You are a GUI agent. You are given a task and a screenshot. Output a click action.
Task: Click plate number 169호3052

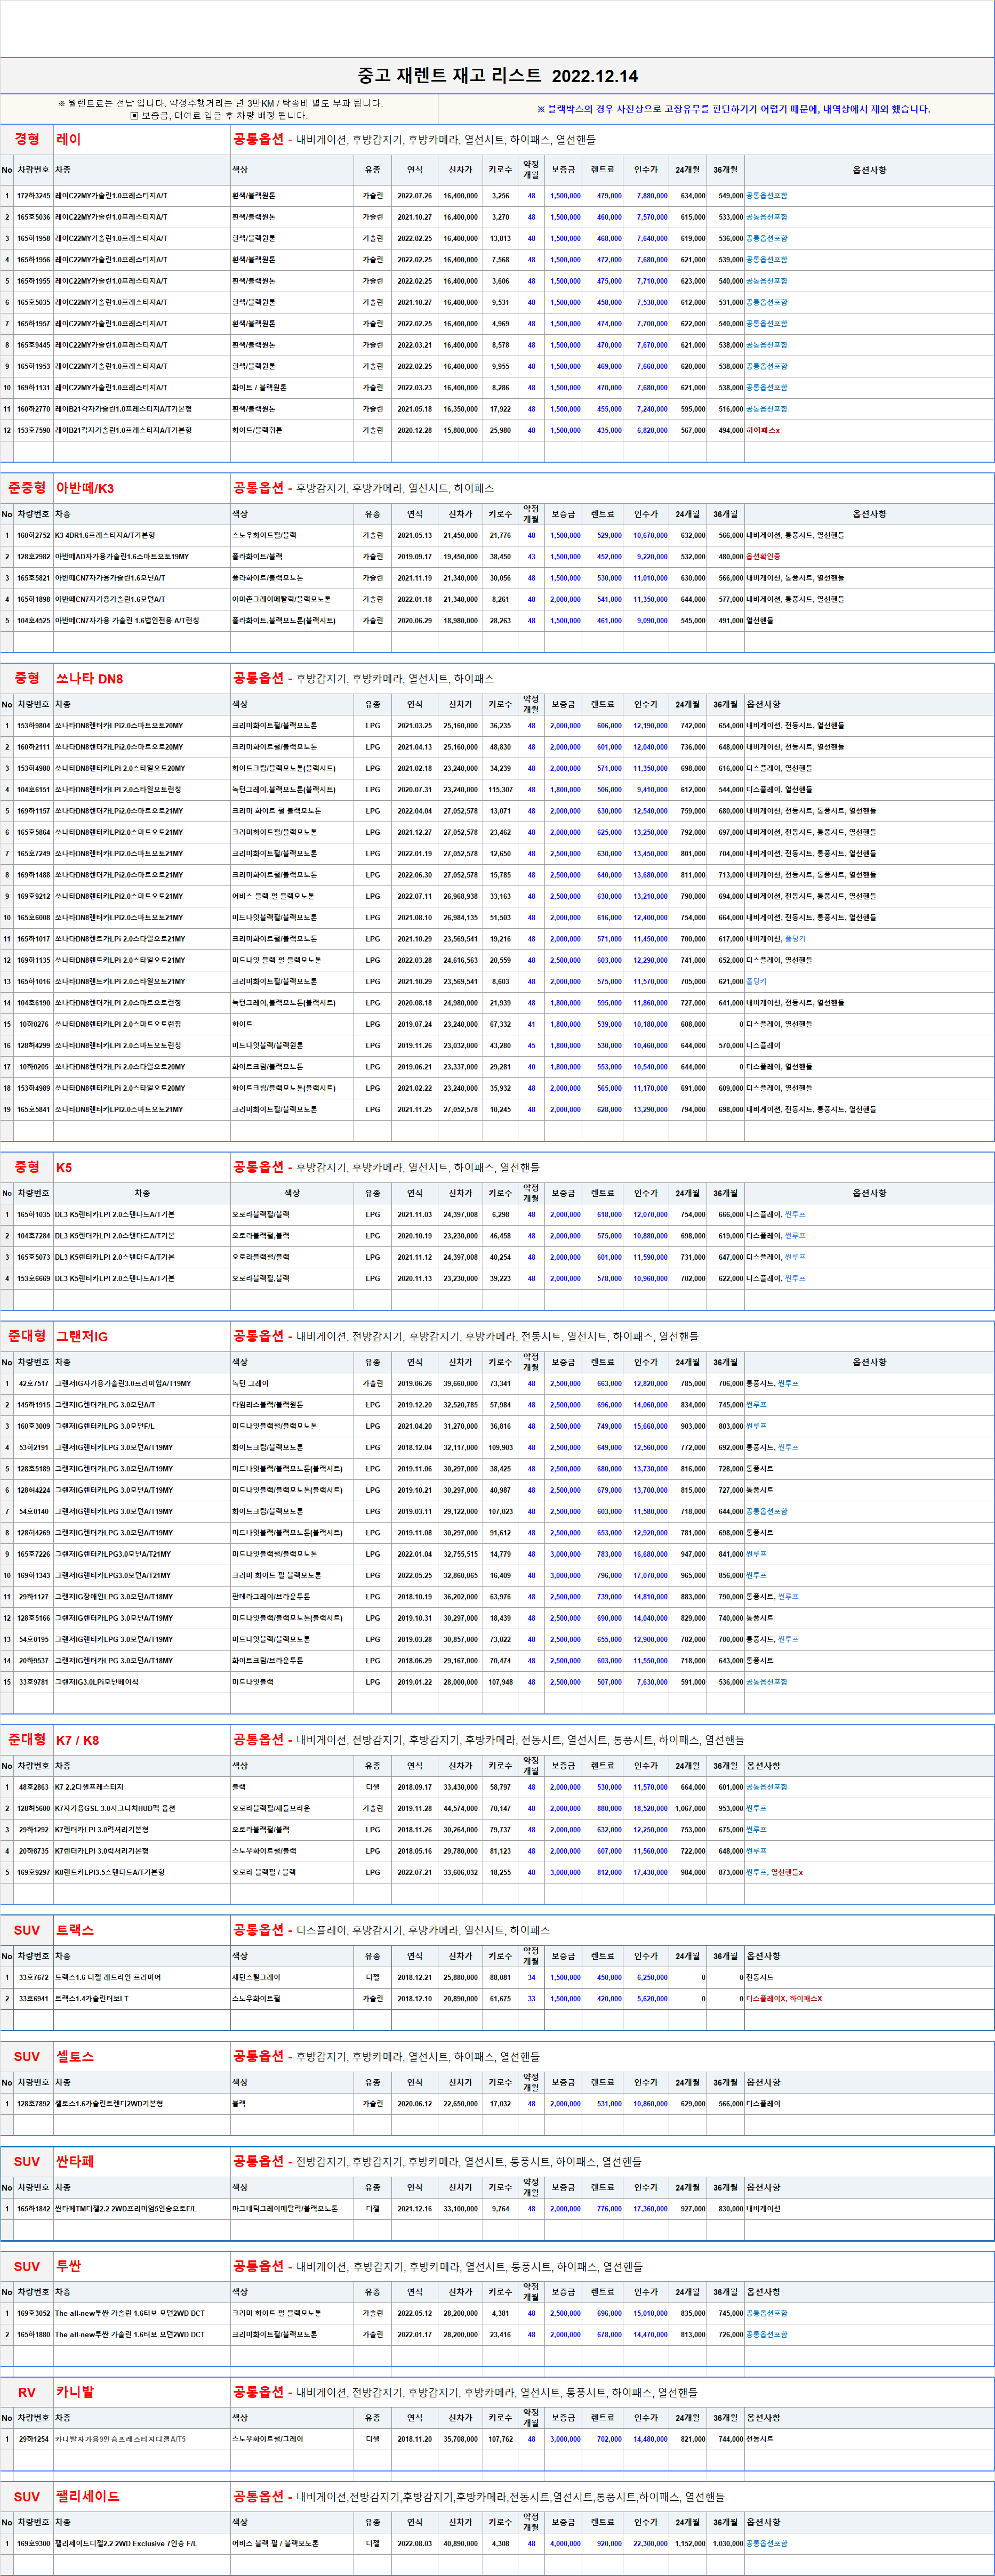(x=33, y=2314)
